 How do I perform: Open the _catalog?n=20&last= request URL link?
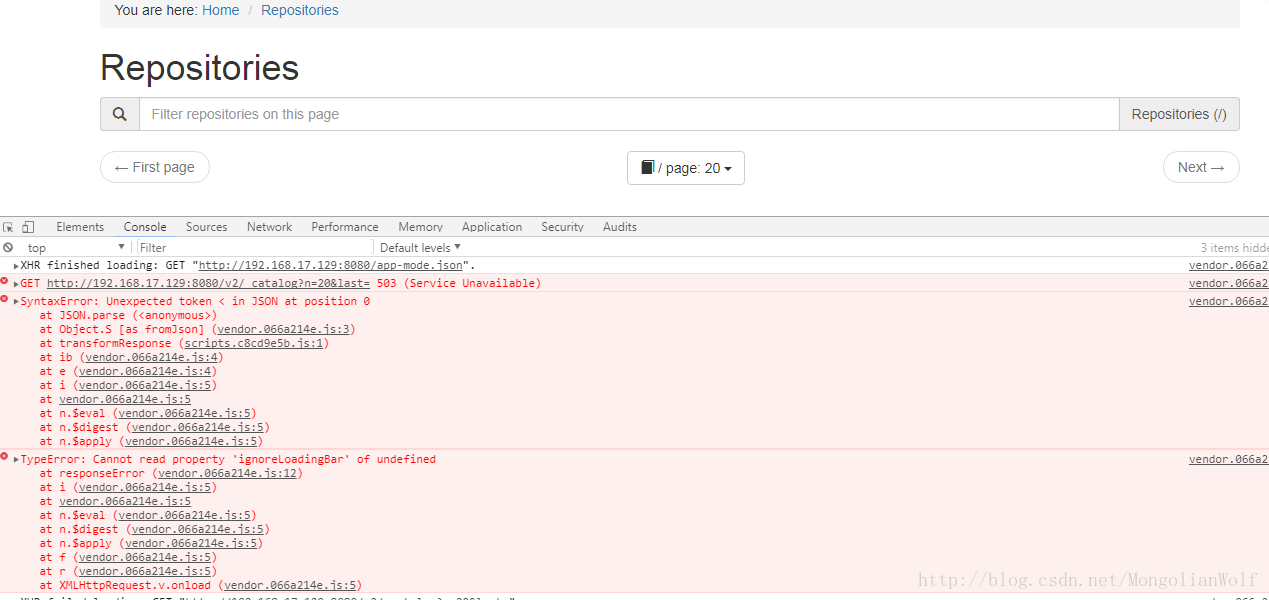209,283
